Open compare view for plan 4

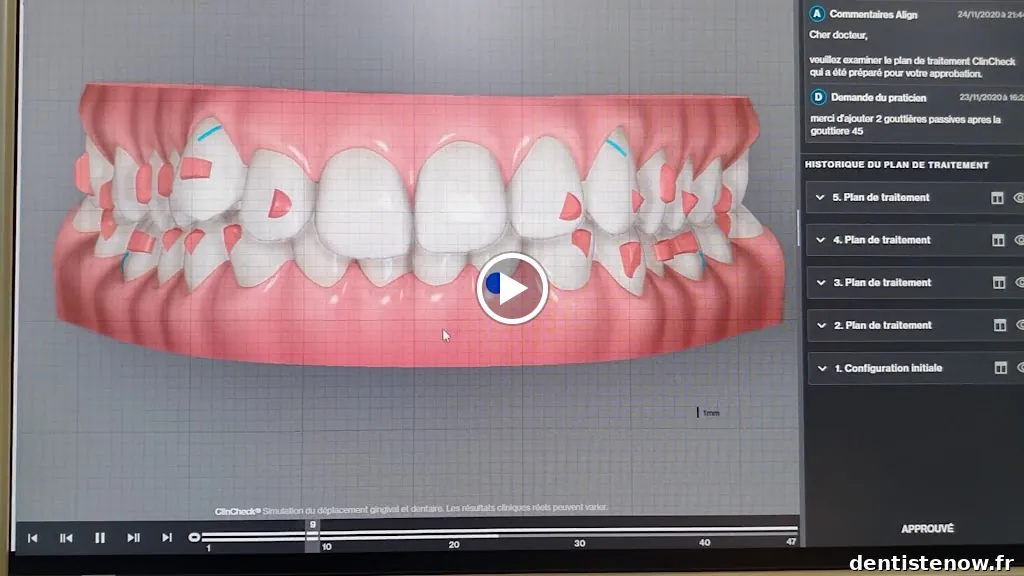pyautogui.click(x=998, y=240)
